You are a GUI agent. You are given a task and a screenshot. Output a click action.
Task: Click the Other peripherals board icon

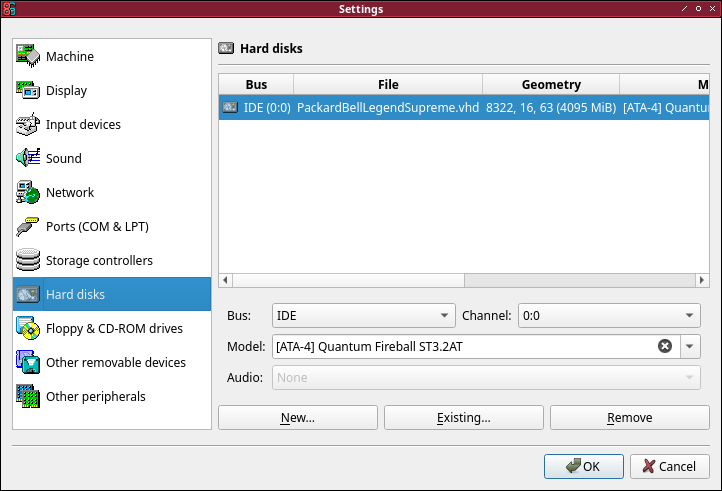[28, 396]
